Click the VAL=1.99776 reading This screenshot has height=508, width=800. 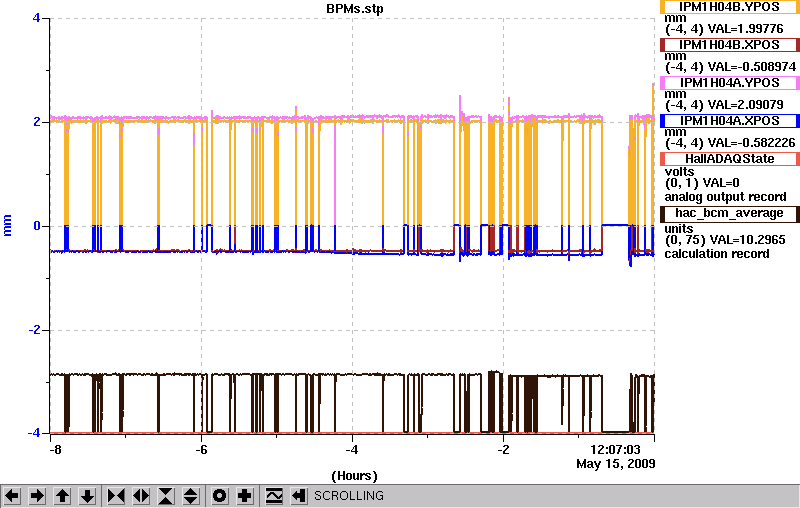pyautogui.click(x=745, y=29)
